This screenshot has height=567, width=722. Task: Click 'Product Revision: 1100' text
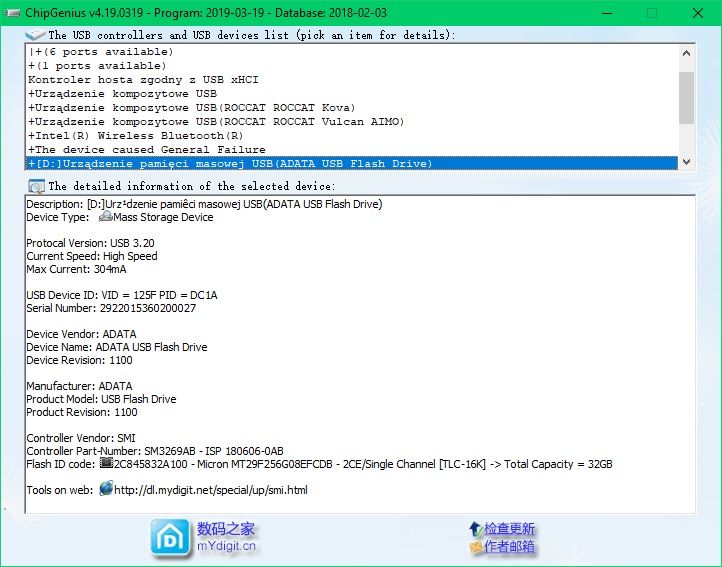click(82, 412)
